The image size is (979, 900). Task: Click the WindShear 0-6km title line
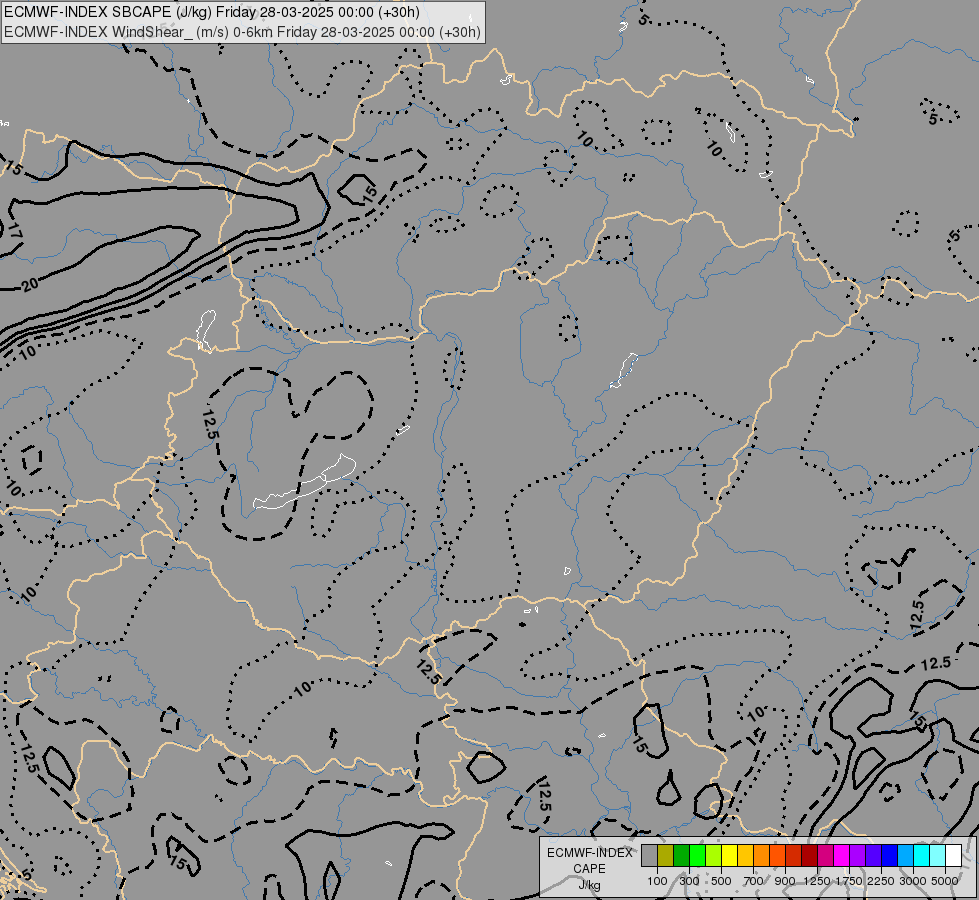point(242,32)
